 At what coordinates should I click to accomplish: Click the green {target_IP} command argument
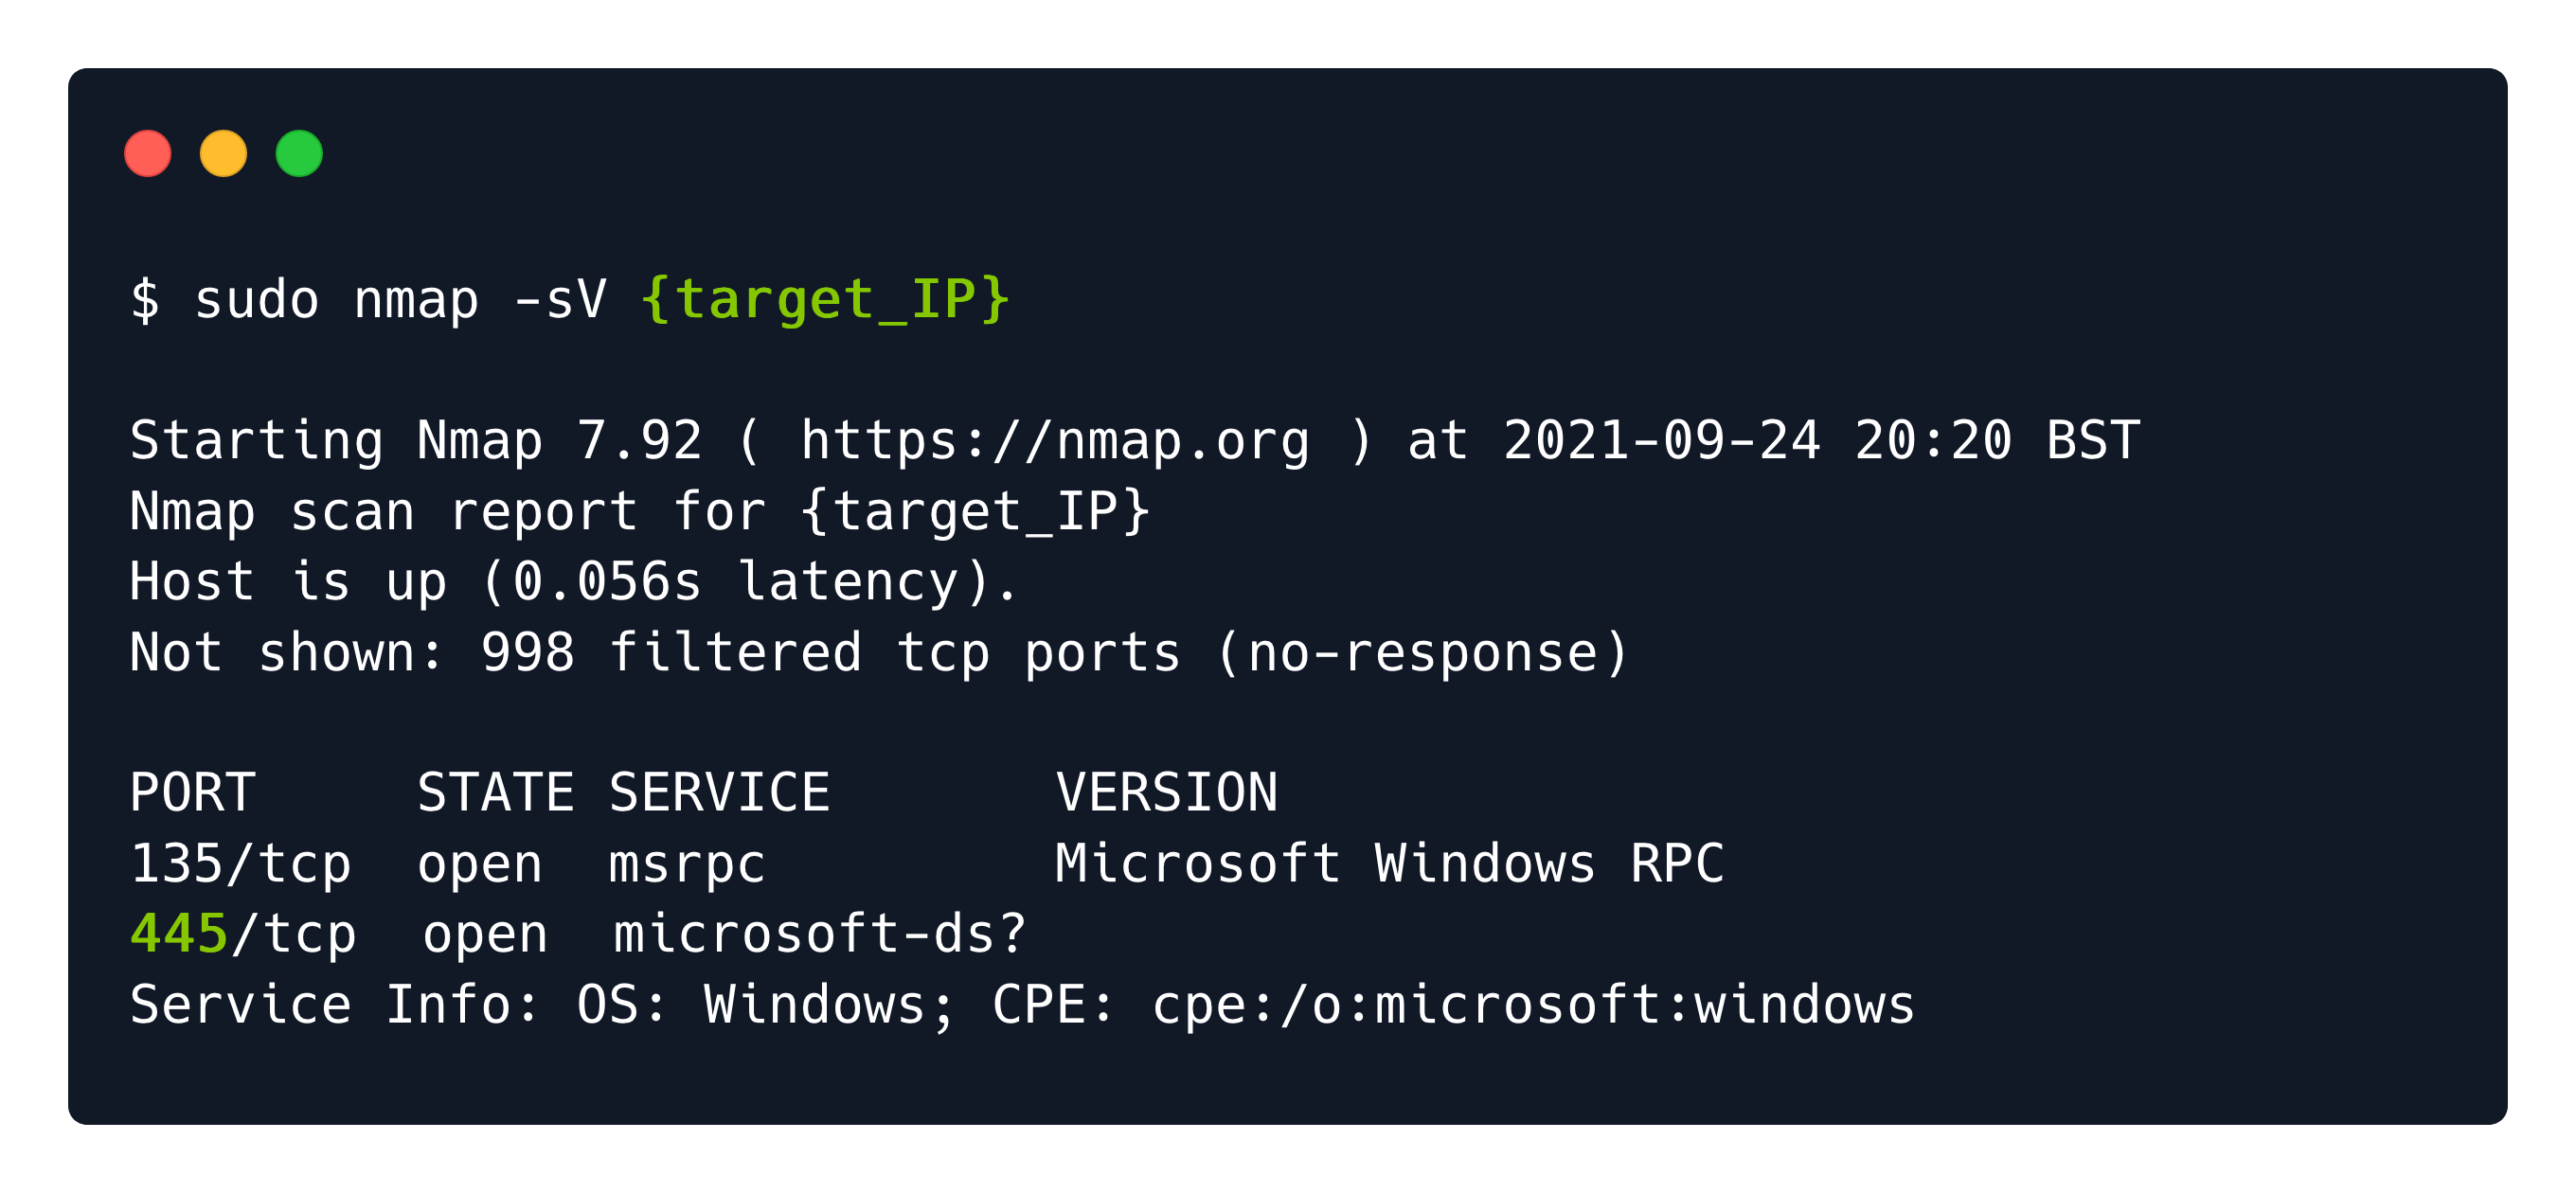coord(825,300)
